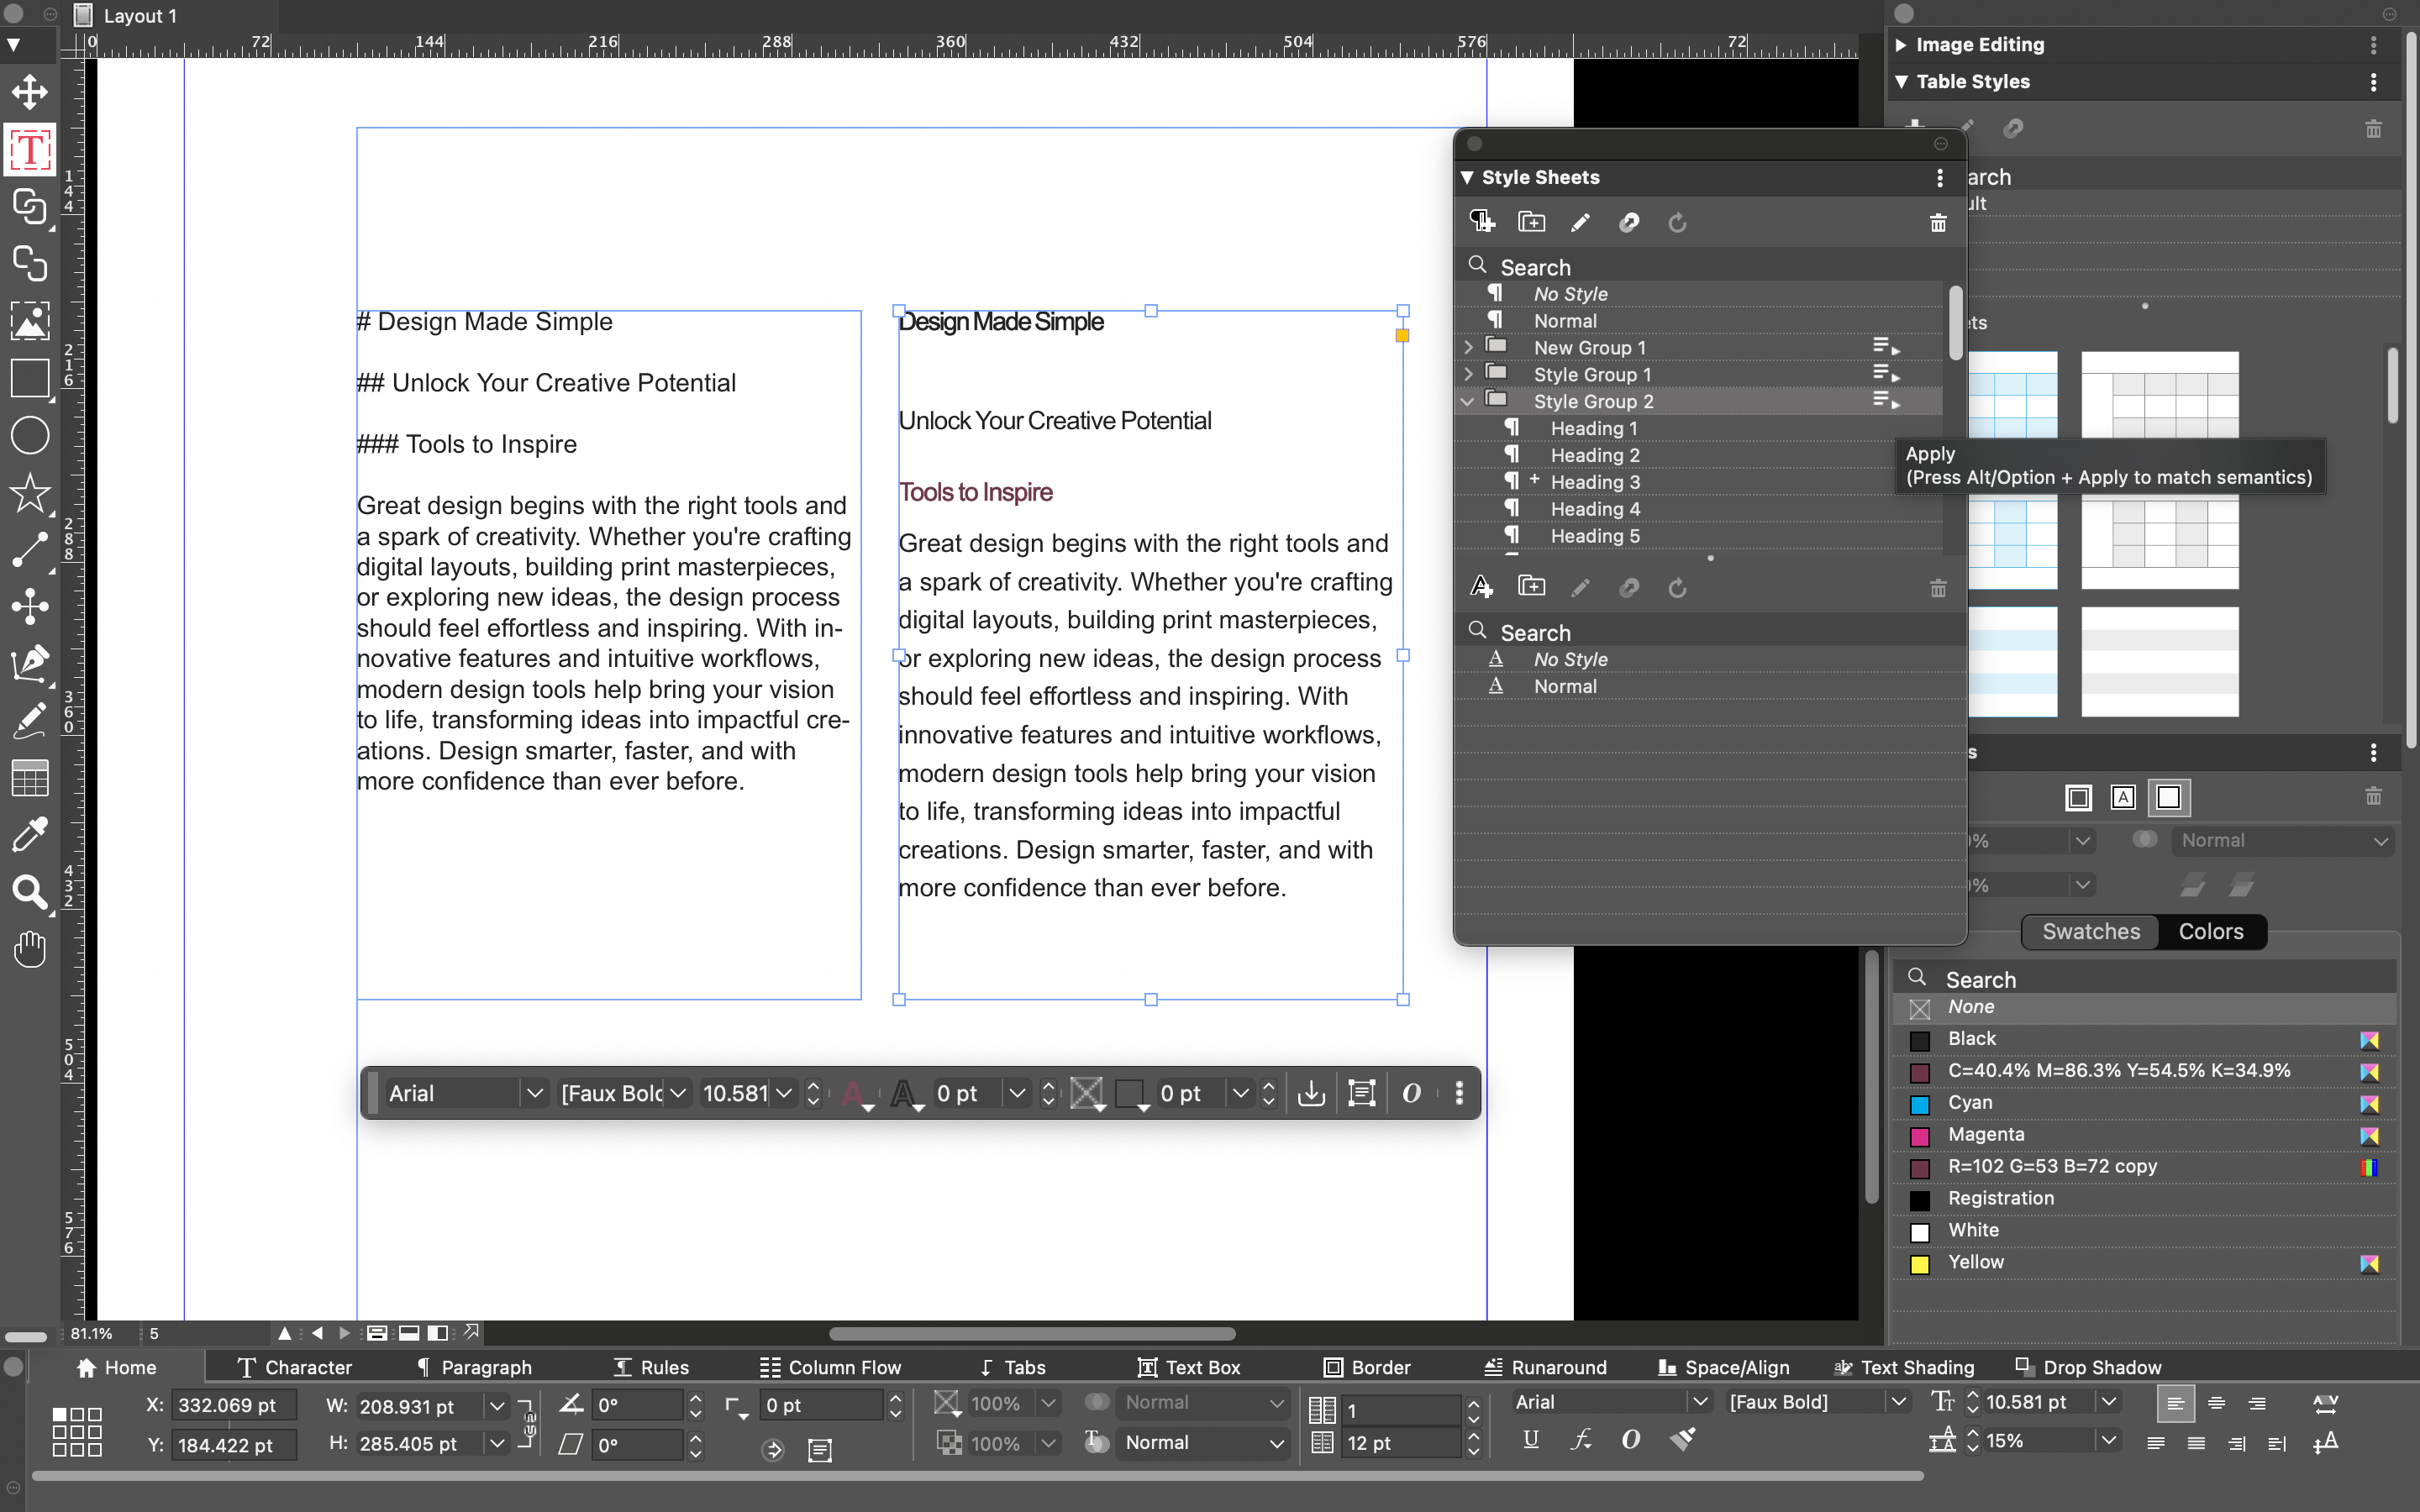Collapse the Table Styles panel
Image resolution: width=2420 pixels, height=1512 pixels.
click(1901, 82)
